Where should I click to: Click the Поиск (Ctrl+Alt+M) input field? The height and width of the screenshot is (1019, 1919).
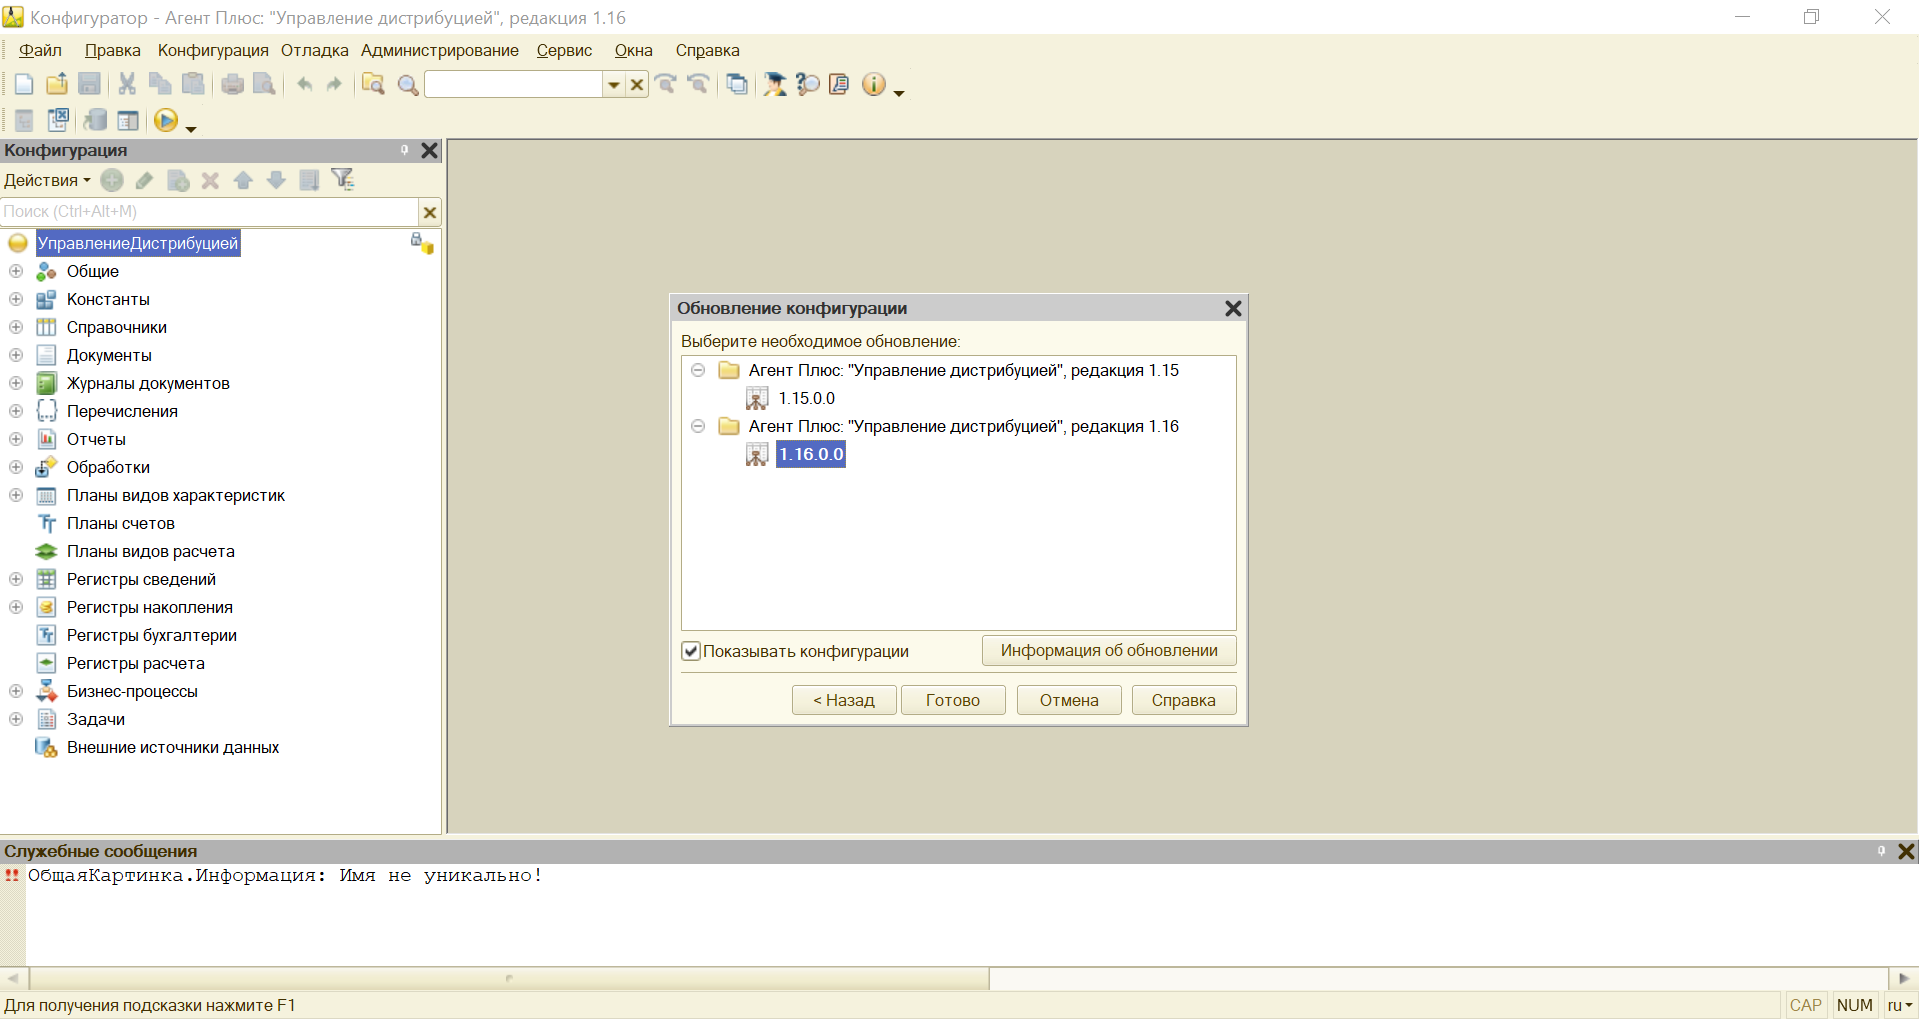pyautogui.click(x=209, y=212)
